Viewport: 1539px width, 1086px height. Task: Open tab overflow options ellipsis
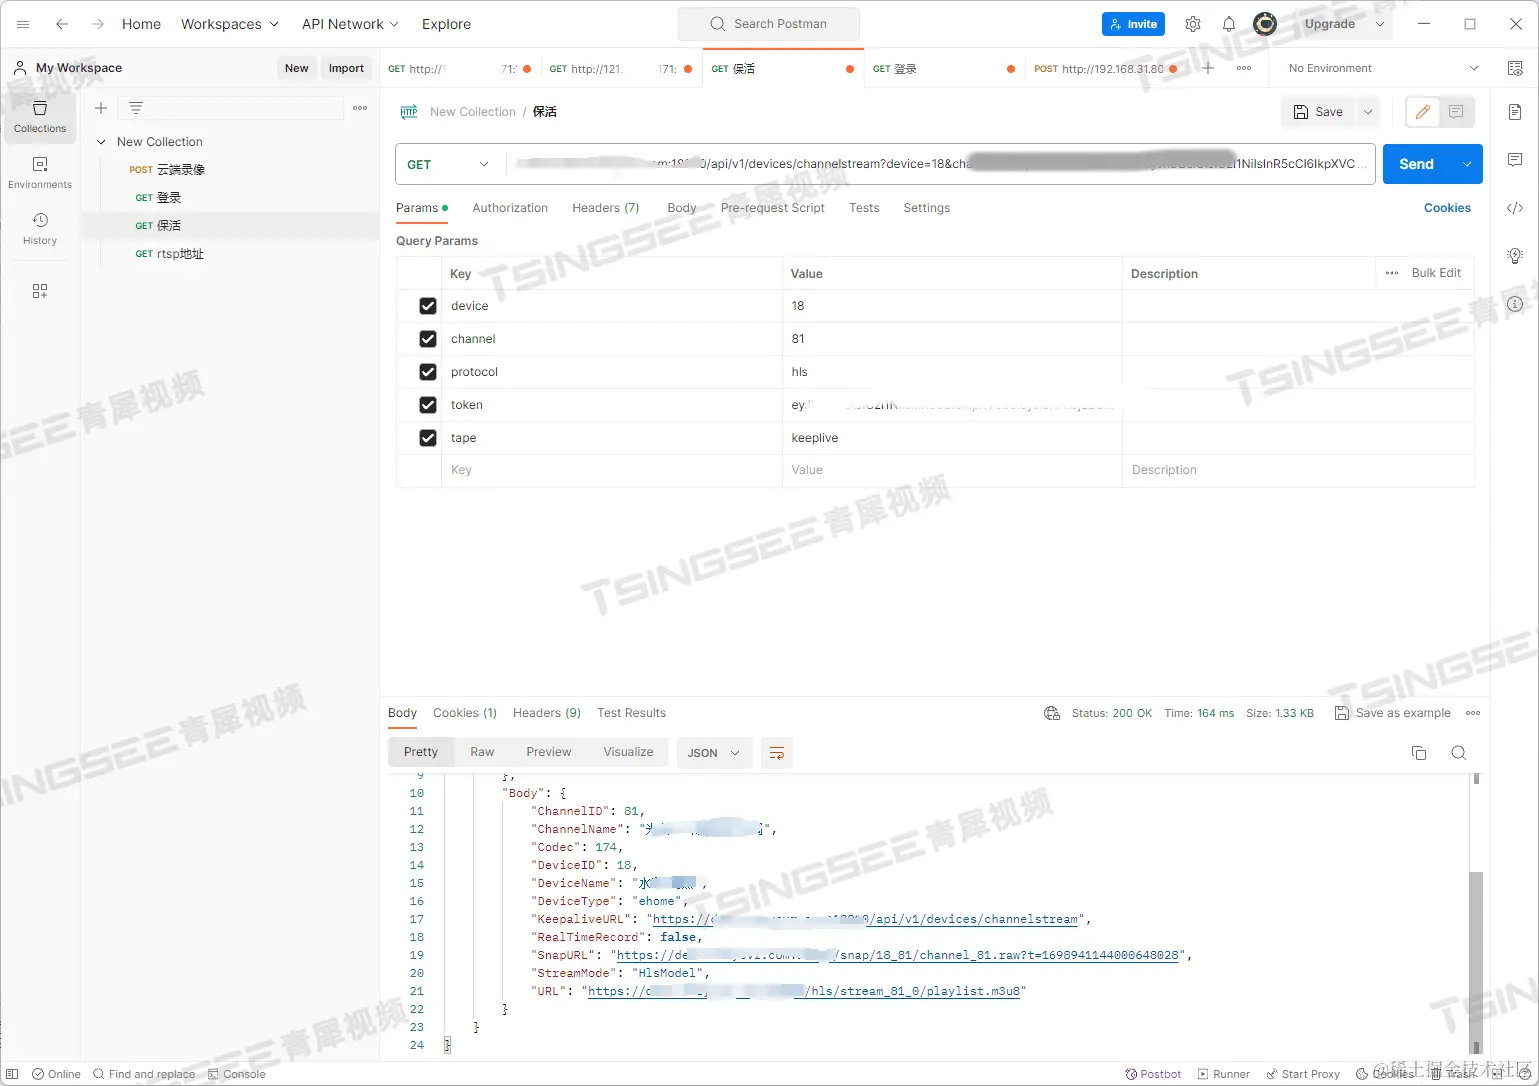[x=1244, y=68]
